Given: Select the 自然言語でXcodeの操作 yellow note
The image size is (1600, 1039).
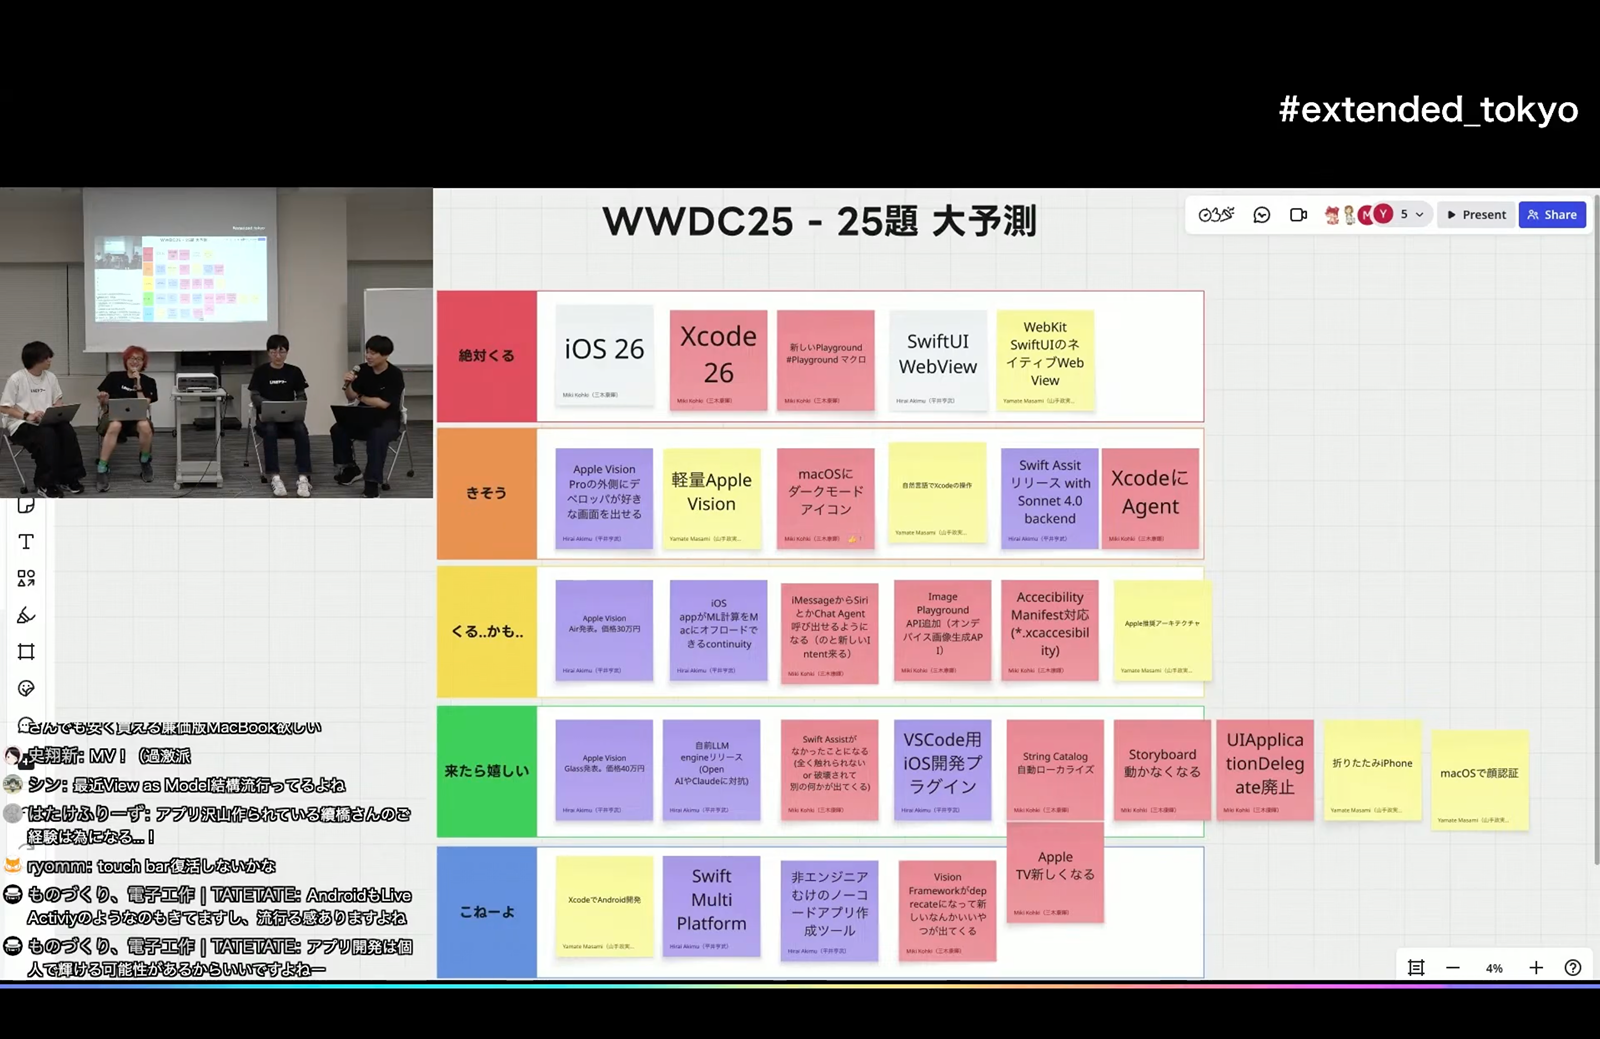Looking at the screenshot, I should 937,493.
